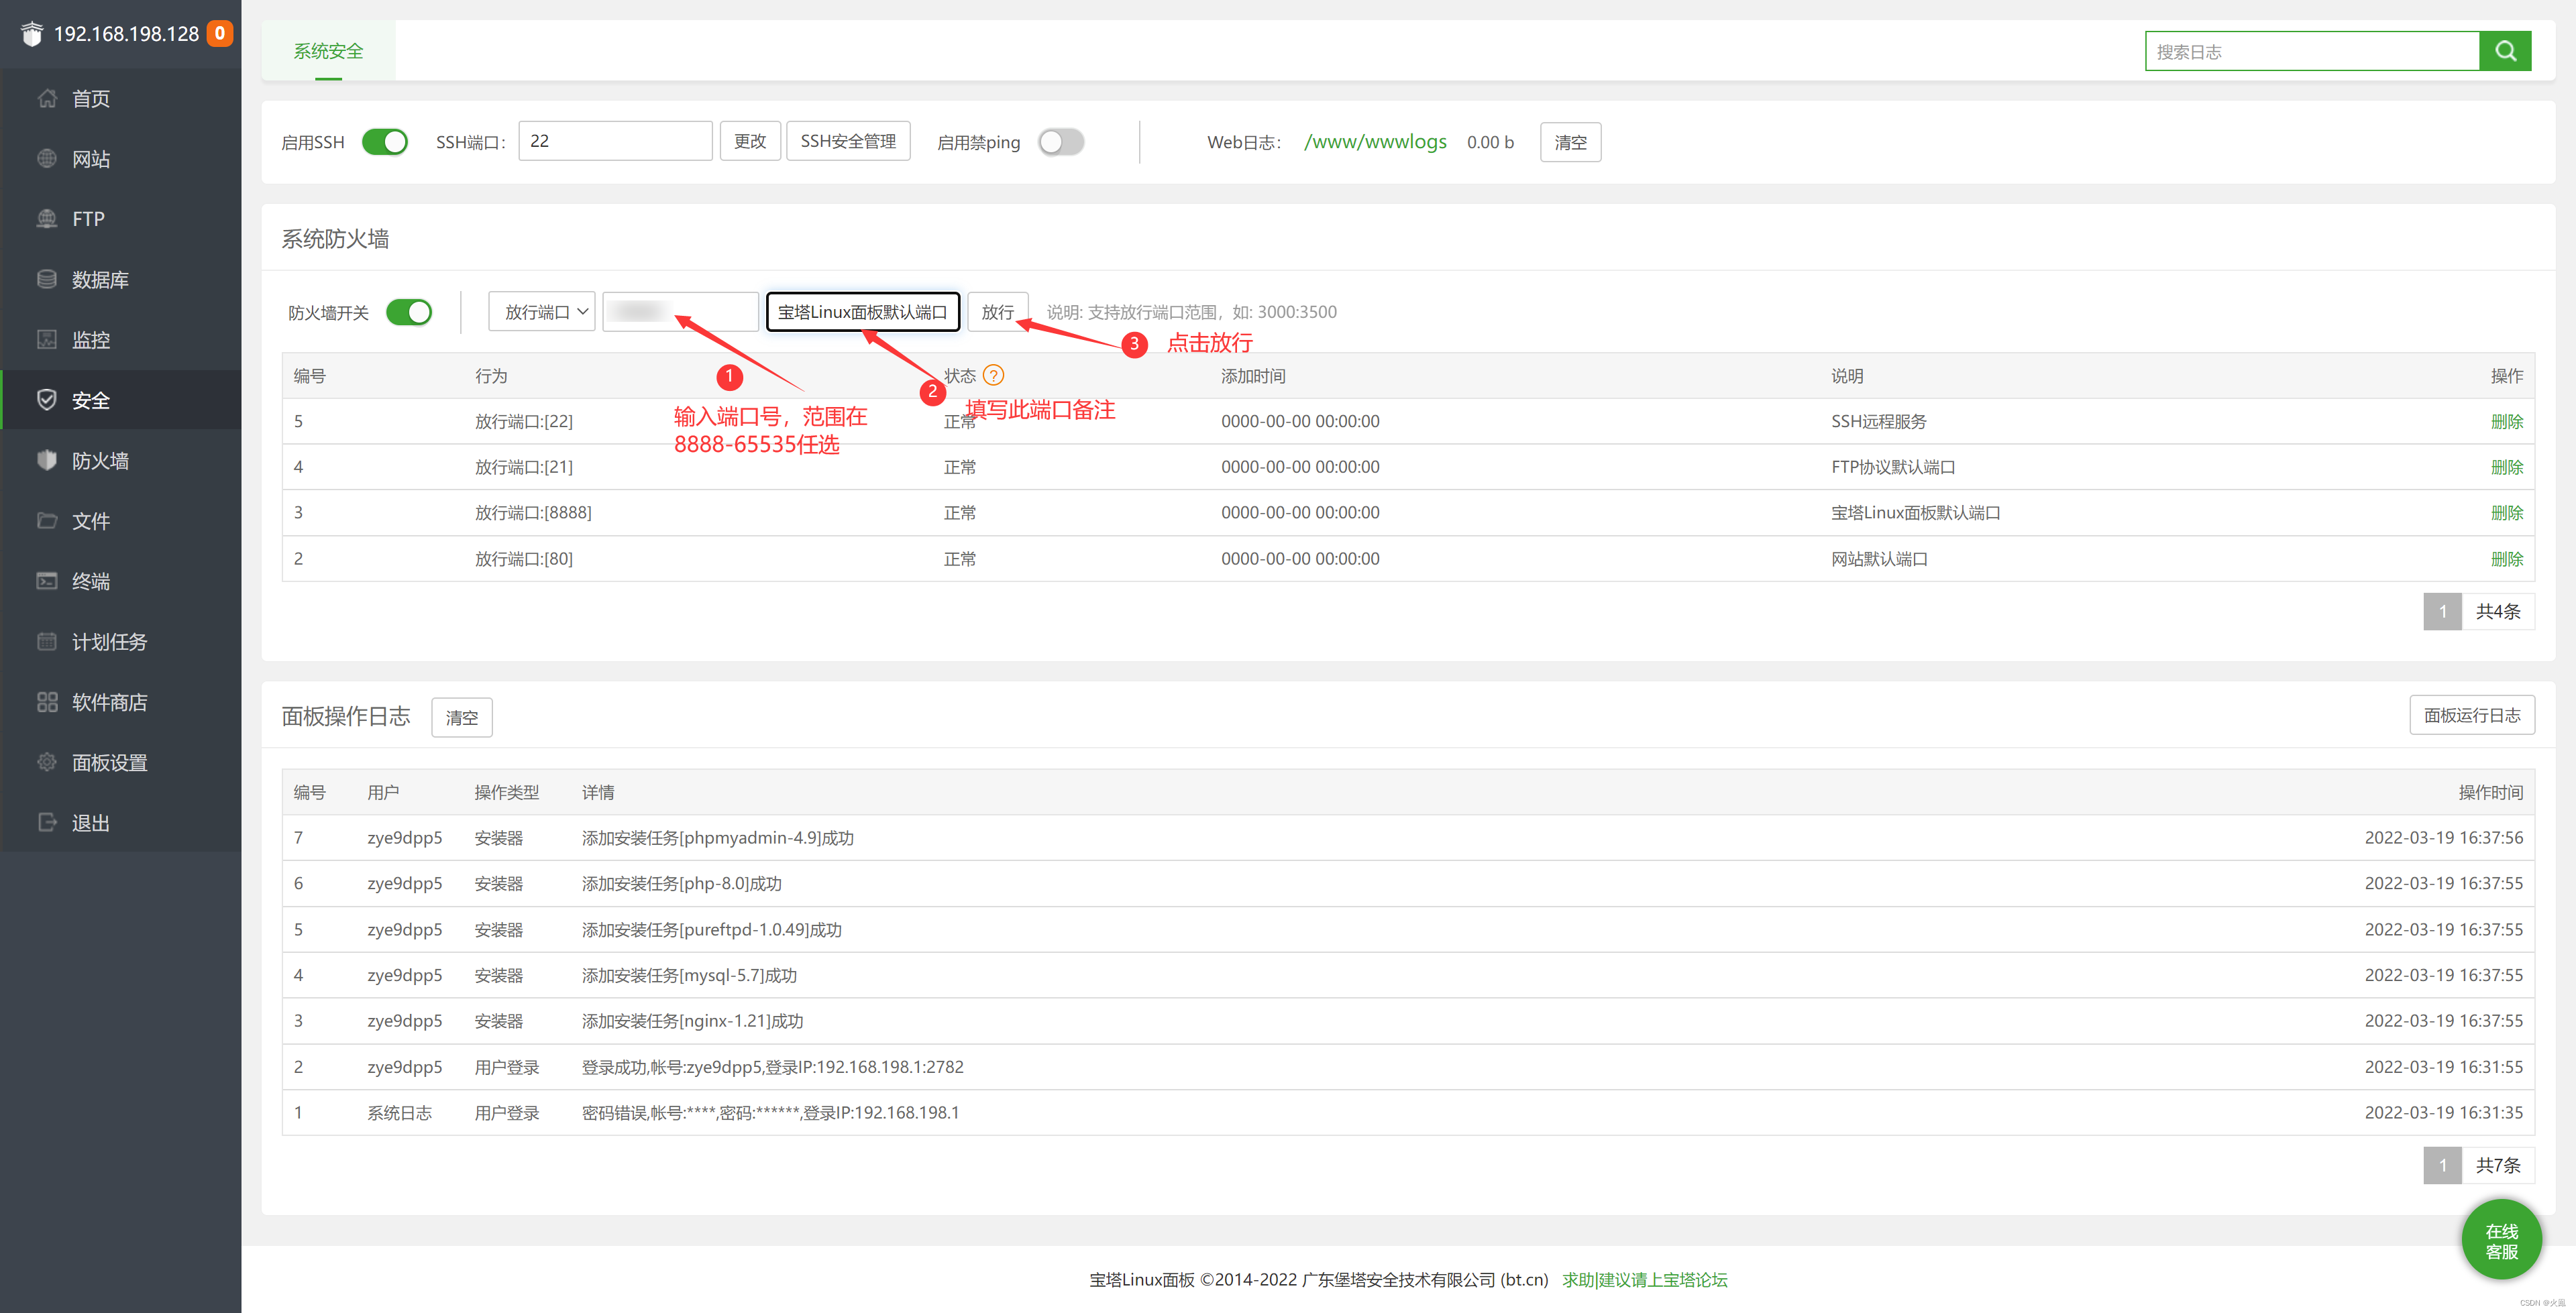Click the 放行 button
This screenshot has height=1313, width=2576.
(997, 312)
